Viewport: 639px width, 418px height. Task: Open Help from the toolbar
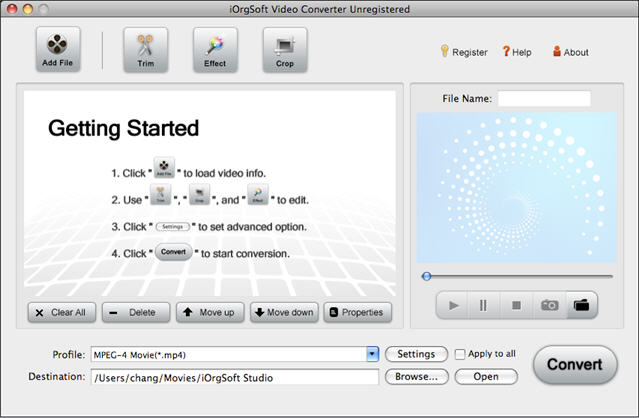point(517,52)
